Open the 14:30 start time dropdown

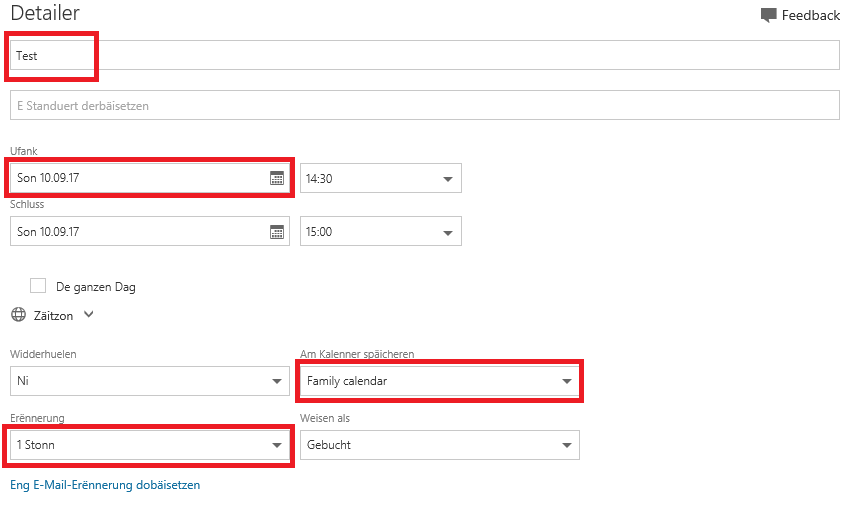pos(381,178)
